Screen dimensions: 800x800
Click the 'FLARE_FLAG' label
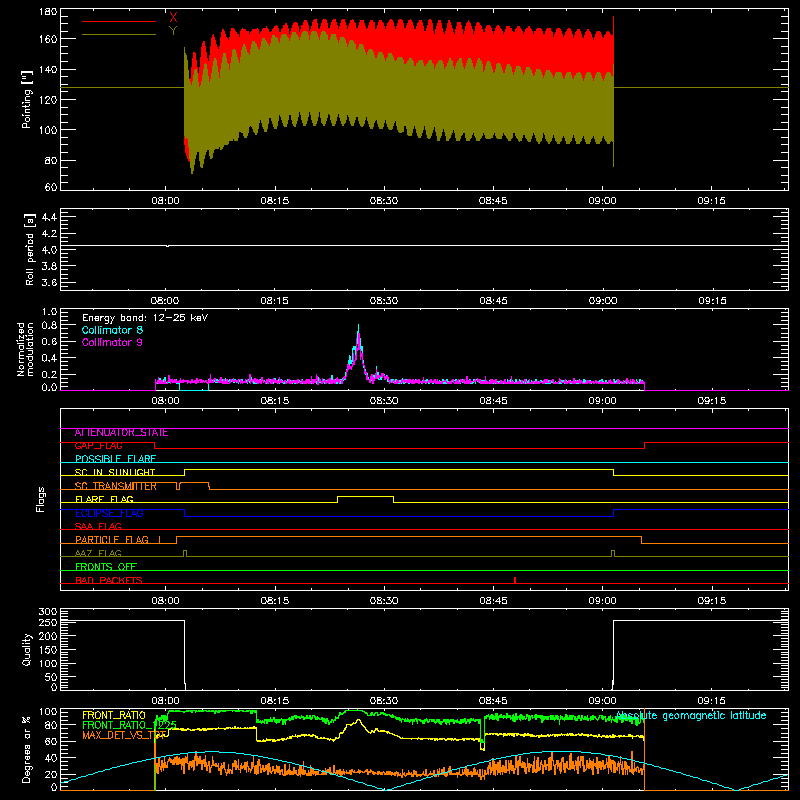104,499
